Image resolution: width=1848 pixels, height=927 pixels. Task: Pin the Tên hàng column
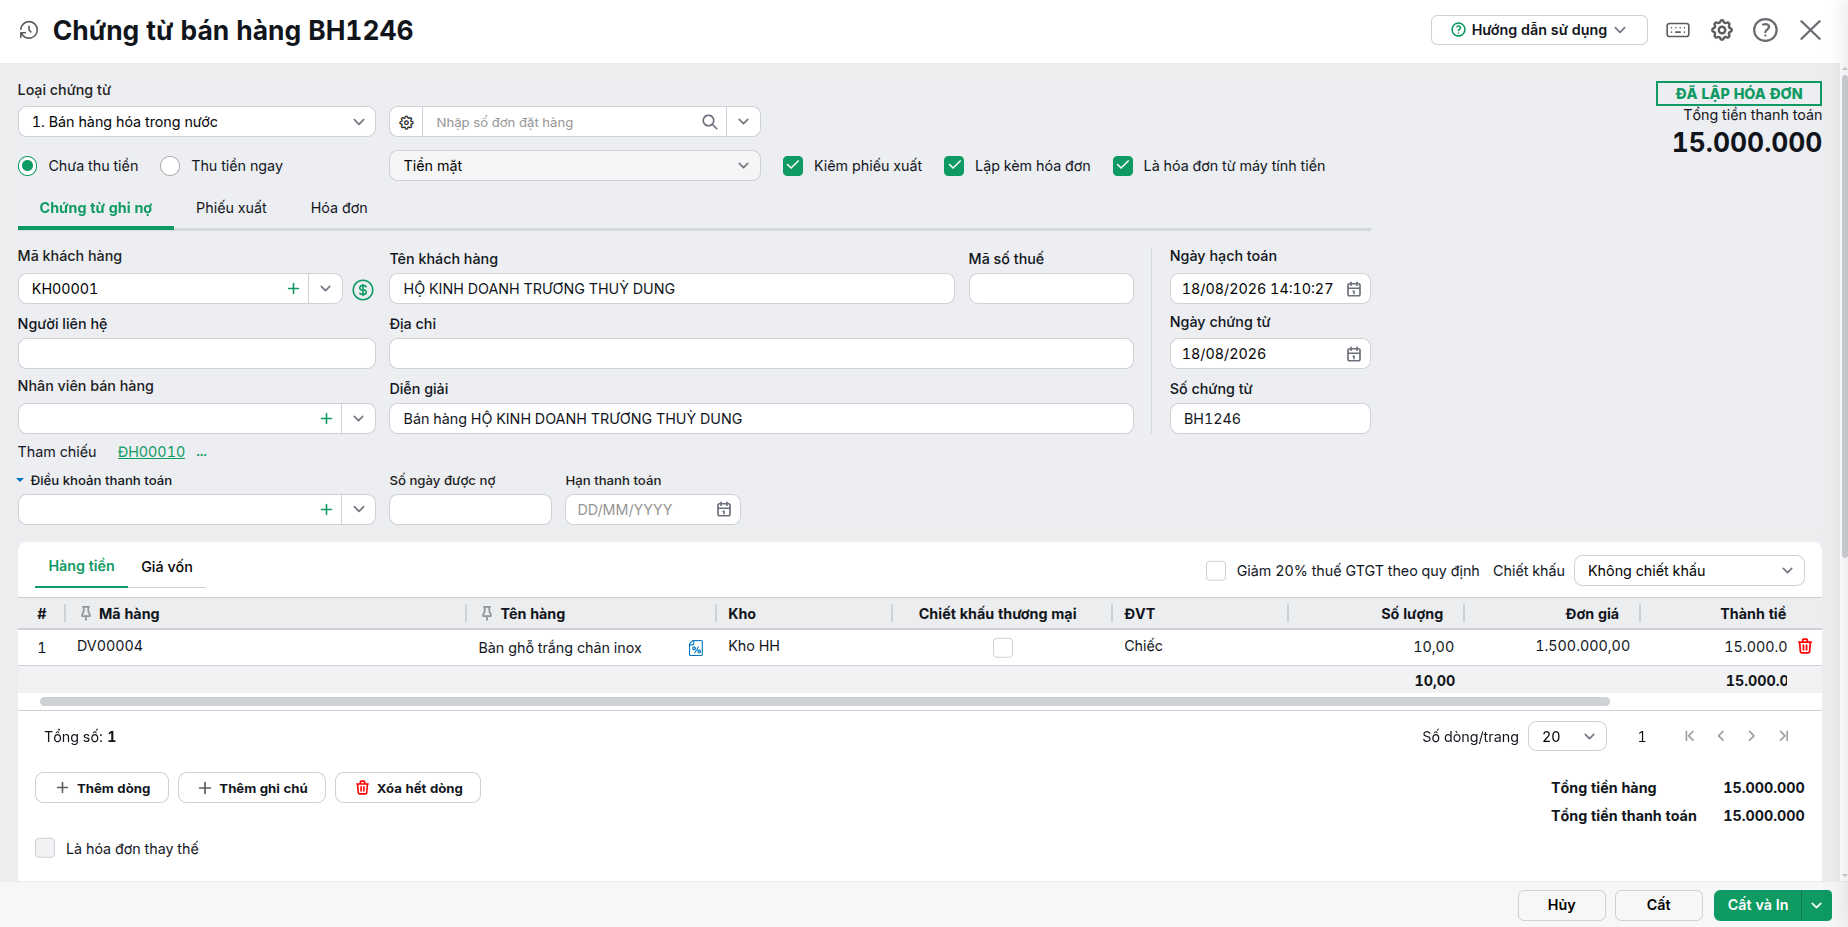pos(487,613)
